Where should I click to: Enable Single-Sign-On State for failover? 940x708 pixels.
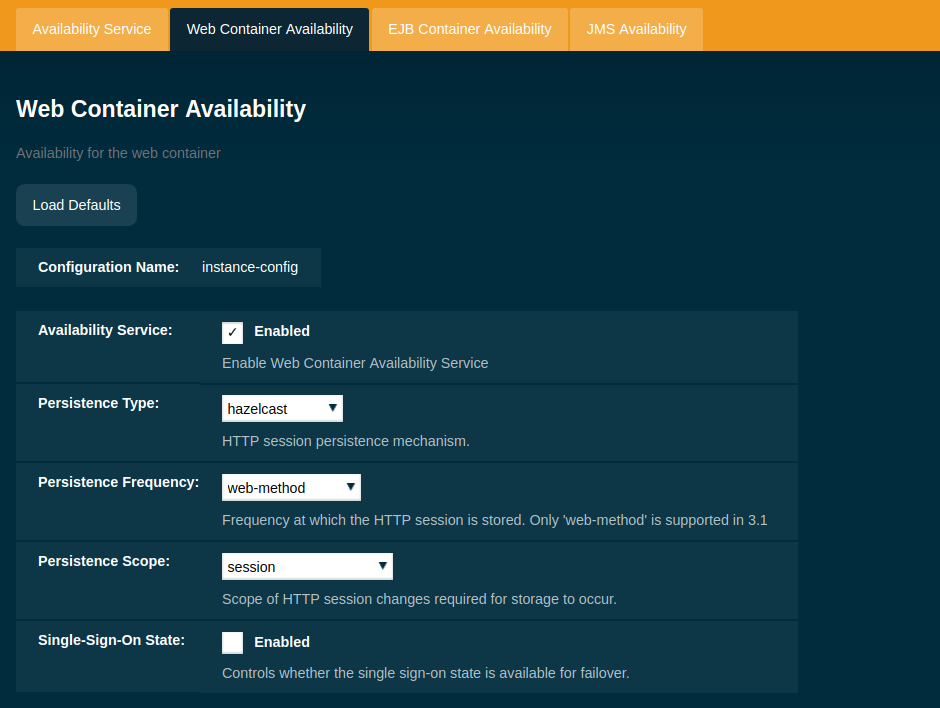pos(232,642)
